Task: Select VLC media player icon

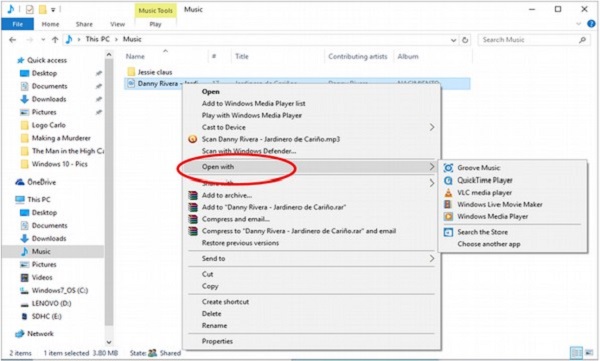Action: click(448, 193)
